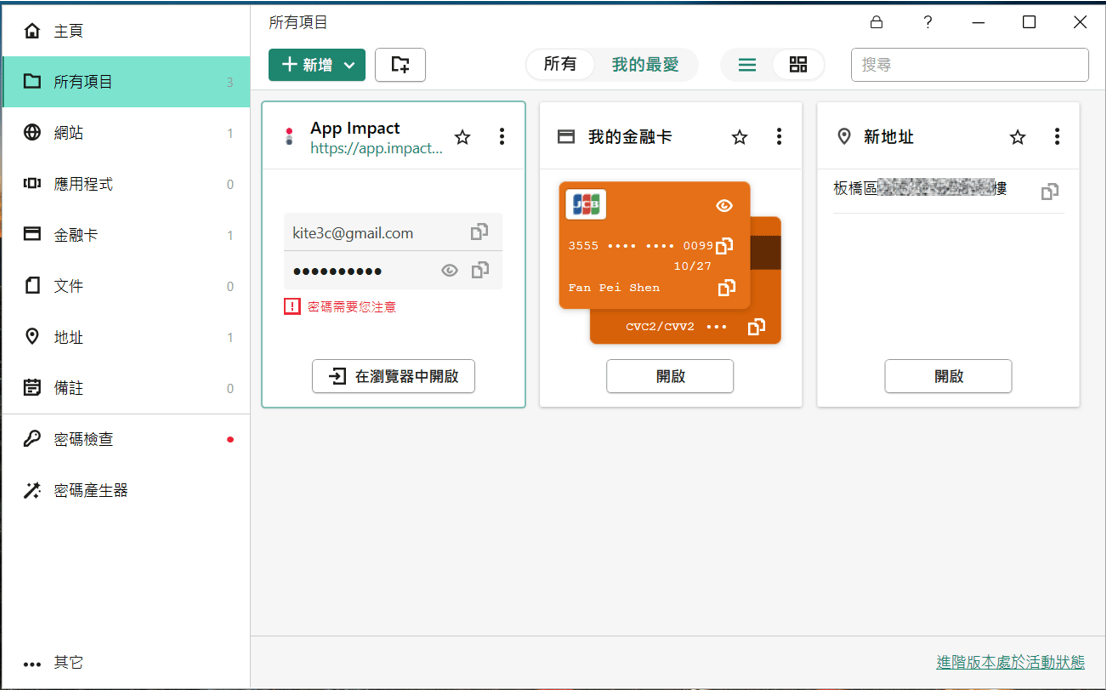Show hidden card details with eye icon
Viewport: 1107px width, 690px height.
(725, 206)
